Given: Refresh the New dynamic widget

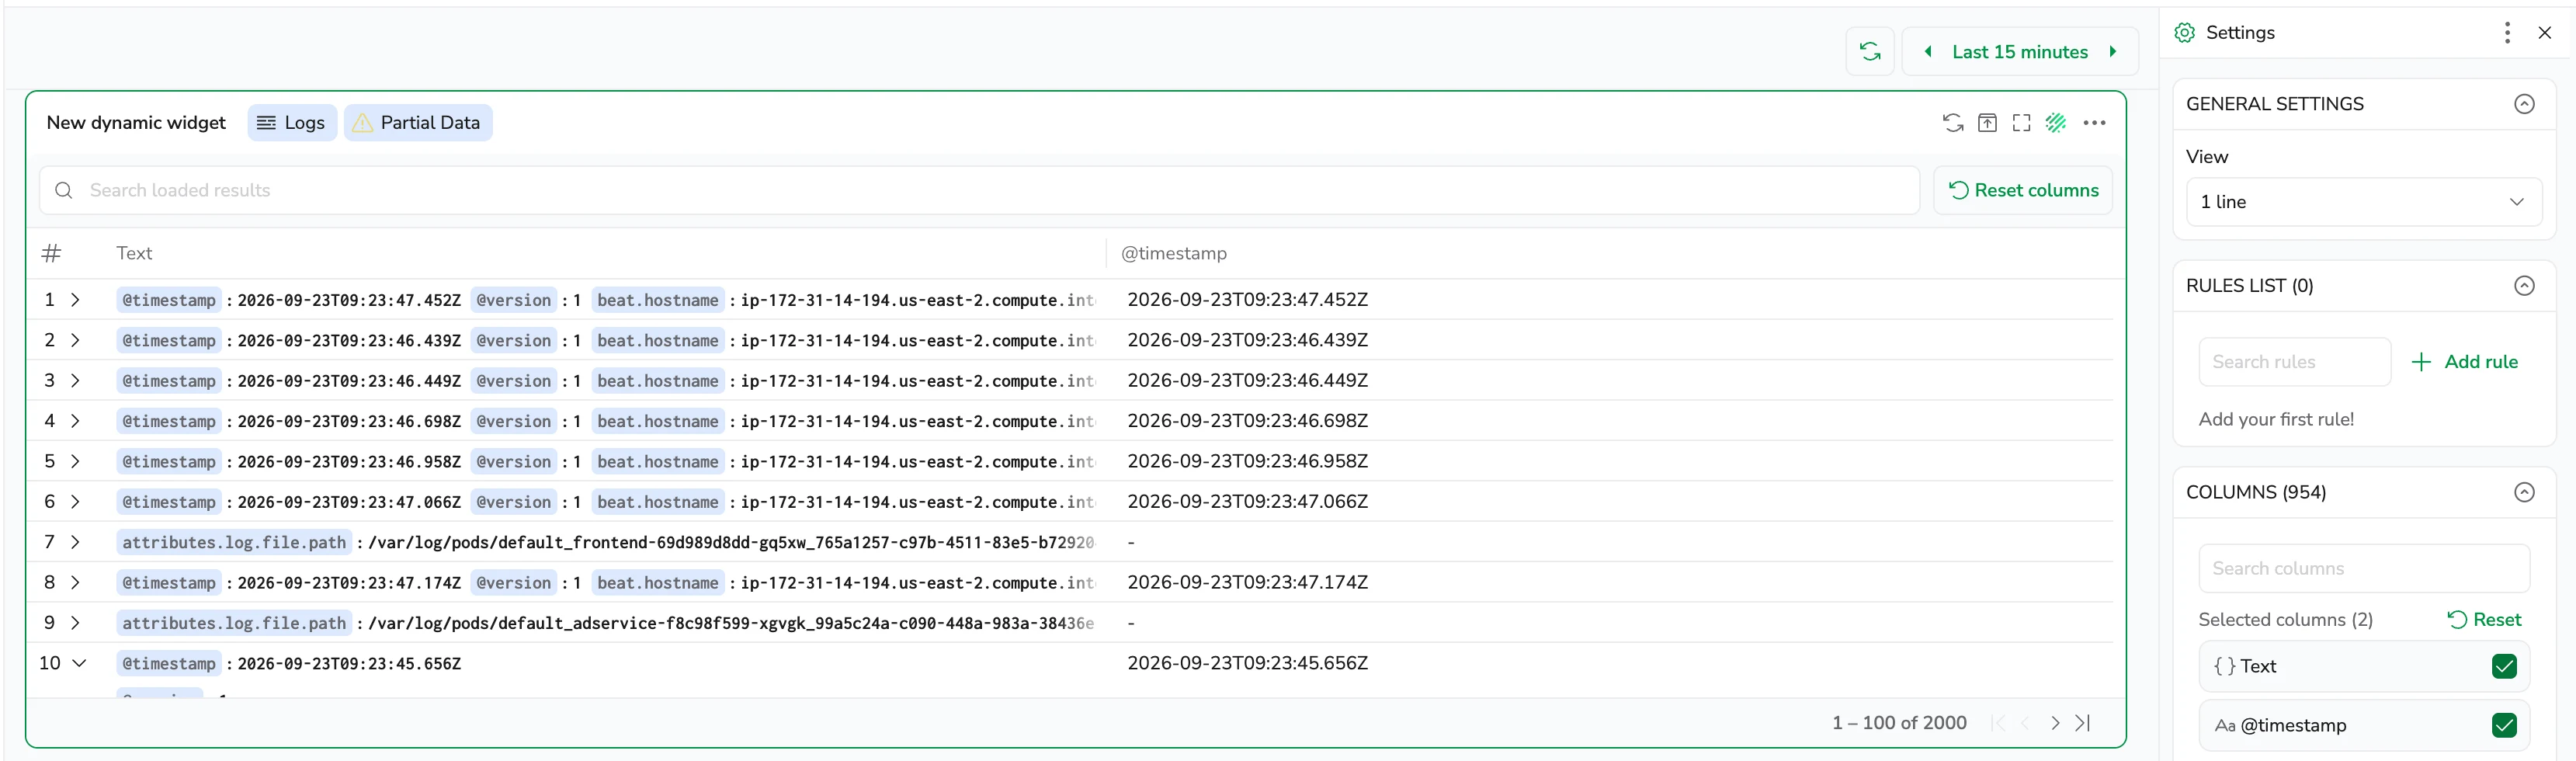Looking at the screenshot, I should (1952, 123).
